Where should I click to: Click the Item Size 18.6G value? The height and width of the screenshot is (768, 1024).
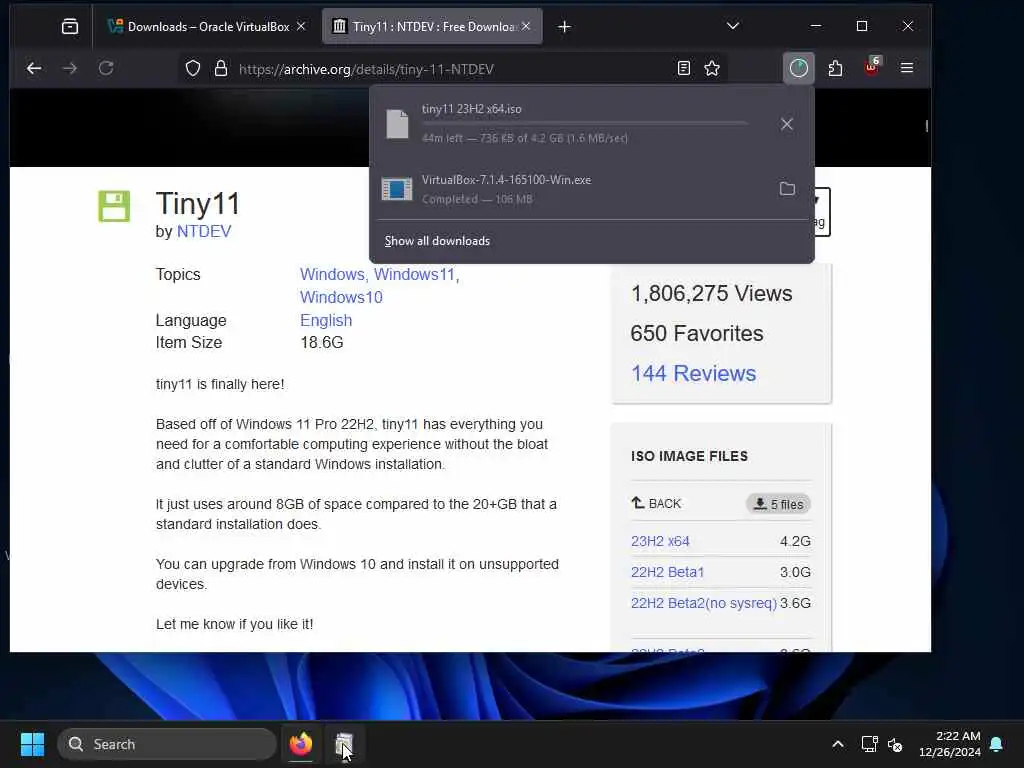click(321, 342)
